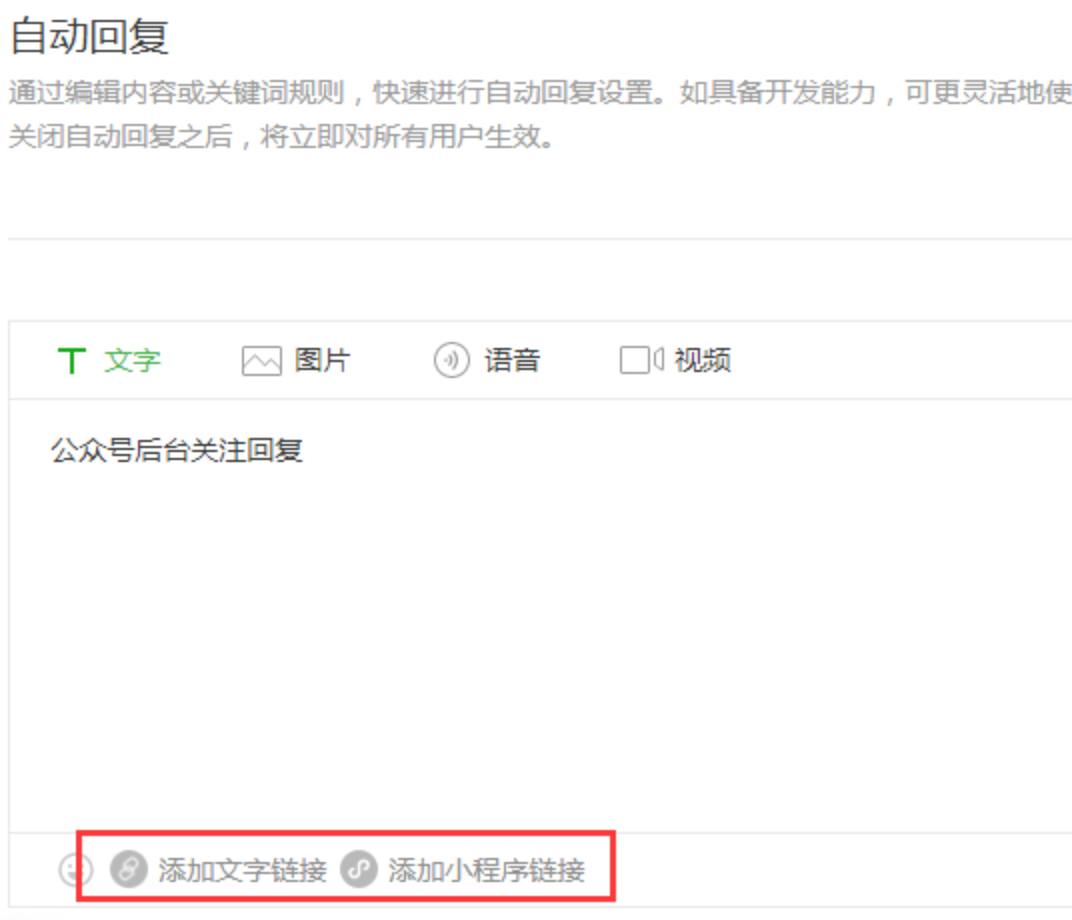The height and width of the screenshot is (920, 1072).
Task: Select the green T text icon
Action: point(72,360)
